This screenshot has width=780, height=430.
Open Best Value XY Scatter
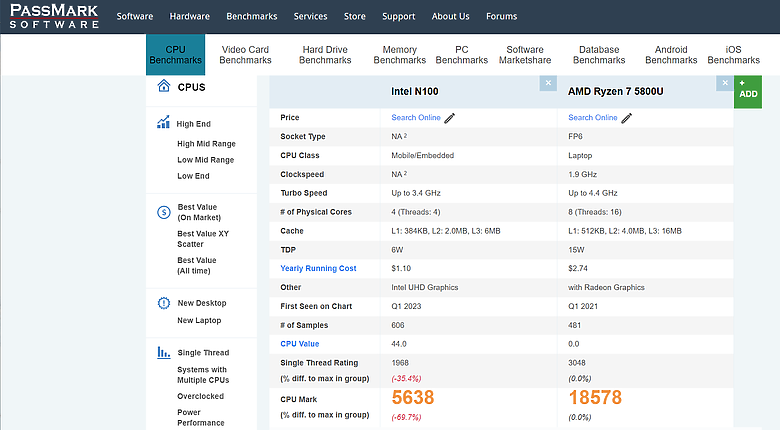point(203,239)
